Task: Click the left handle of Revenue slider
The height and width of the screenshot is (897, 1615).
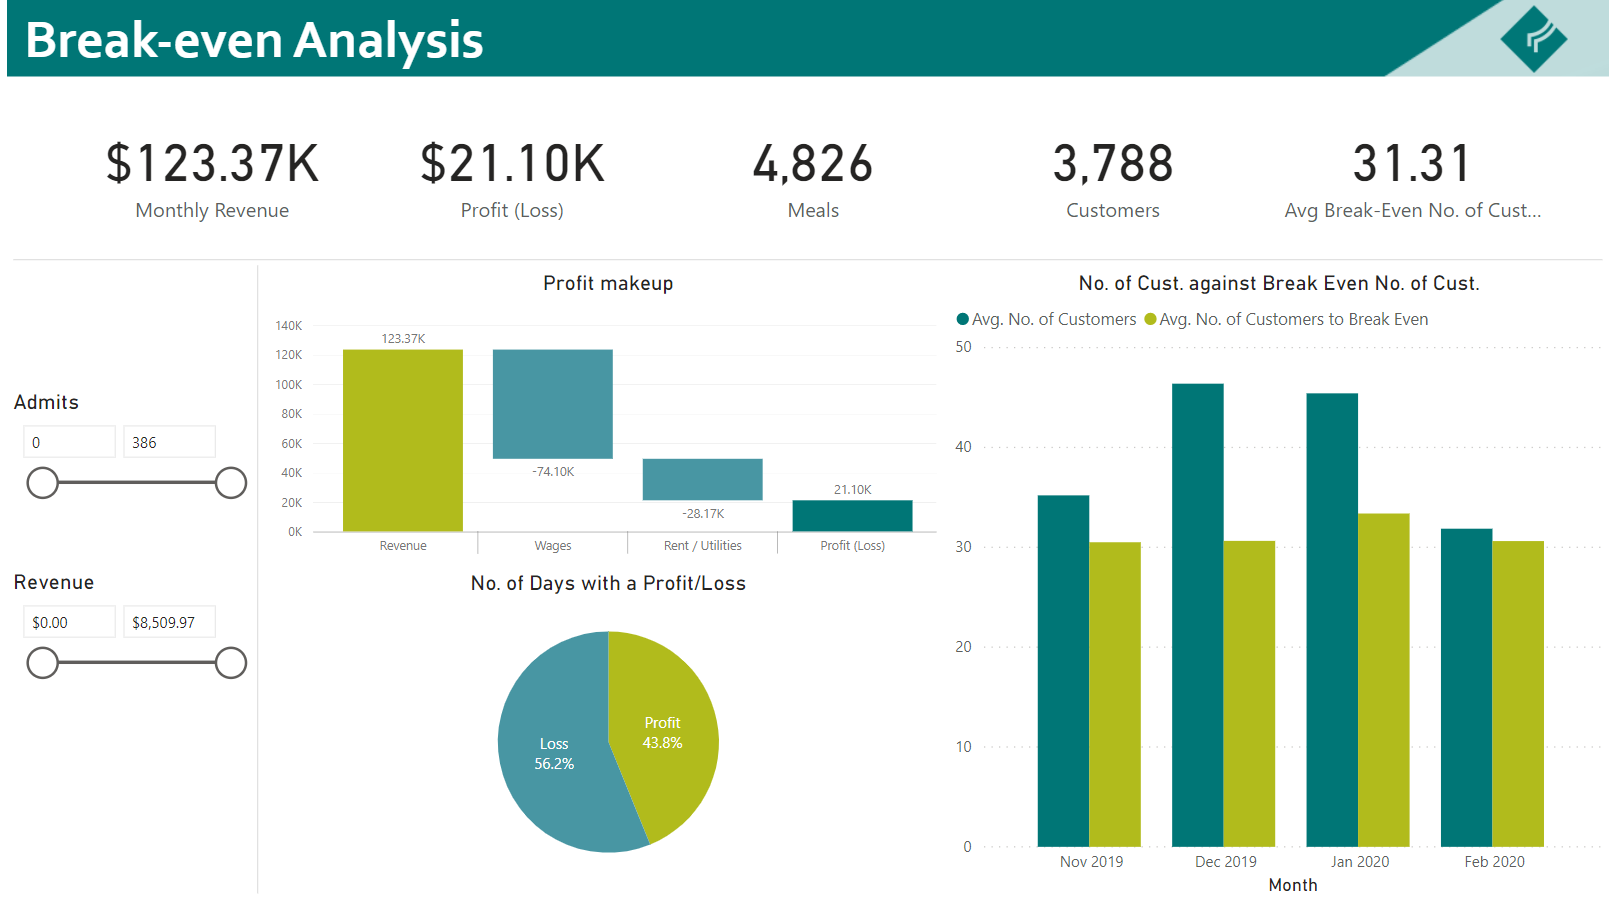Action: click(42, 663)
